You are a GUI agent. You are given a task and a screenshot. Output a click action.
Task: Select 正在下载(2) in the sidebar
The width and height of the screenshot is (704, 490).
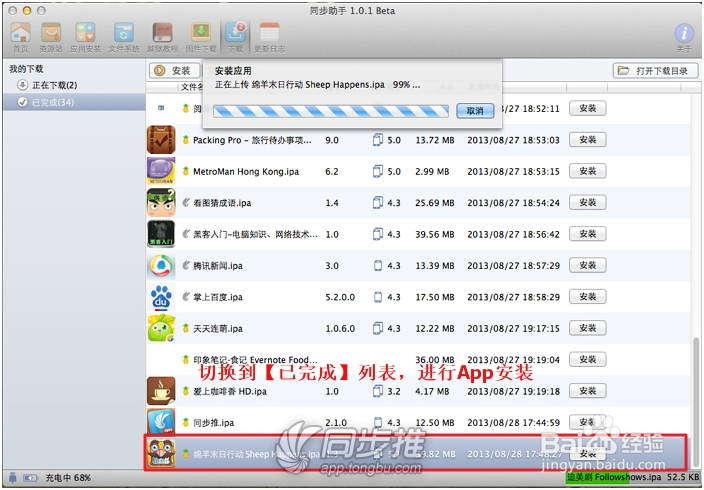pos(47,85)
